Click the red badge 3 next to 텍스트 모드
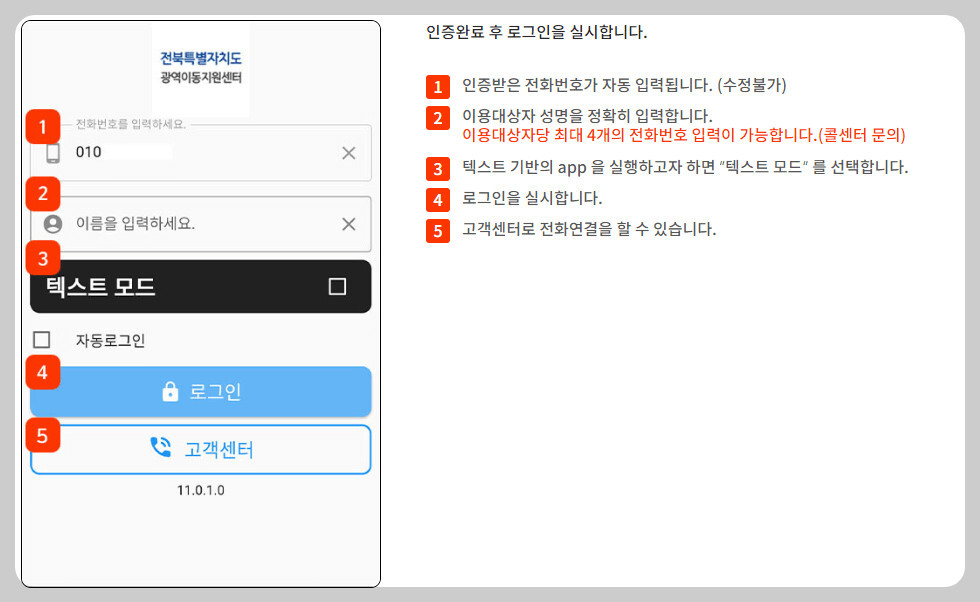 [42, 258]
